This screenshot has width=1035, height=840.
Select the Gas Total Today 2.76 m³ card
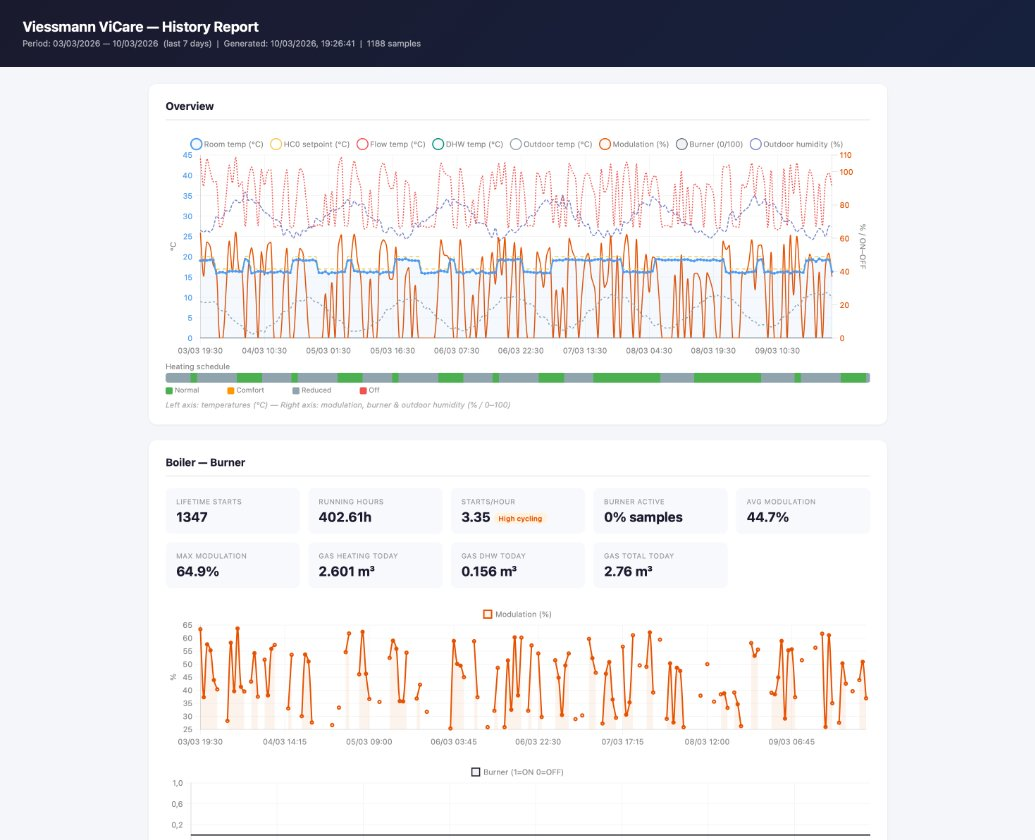pos(660,565)
